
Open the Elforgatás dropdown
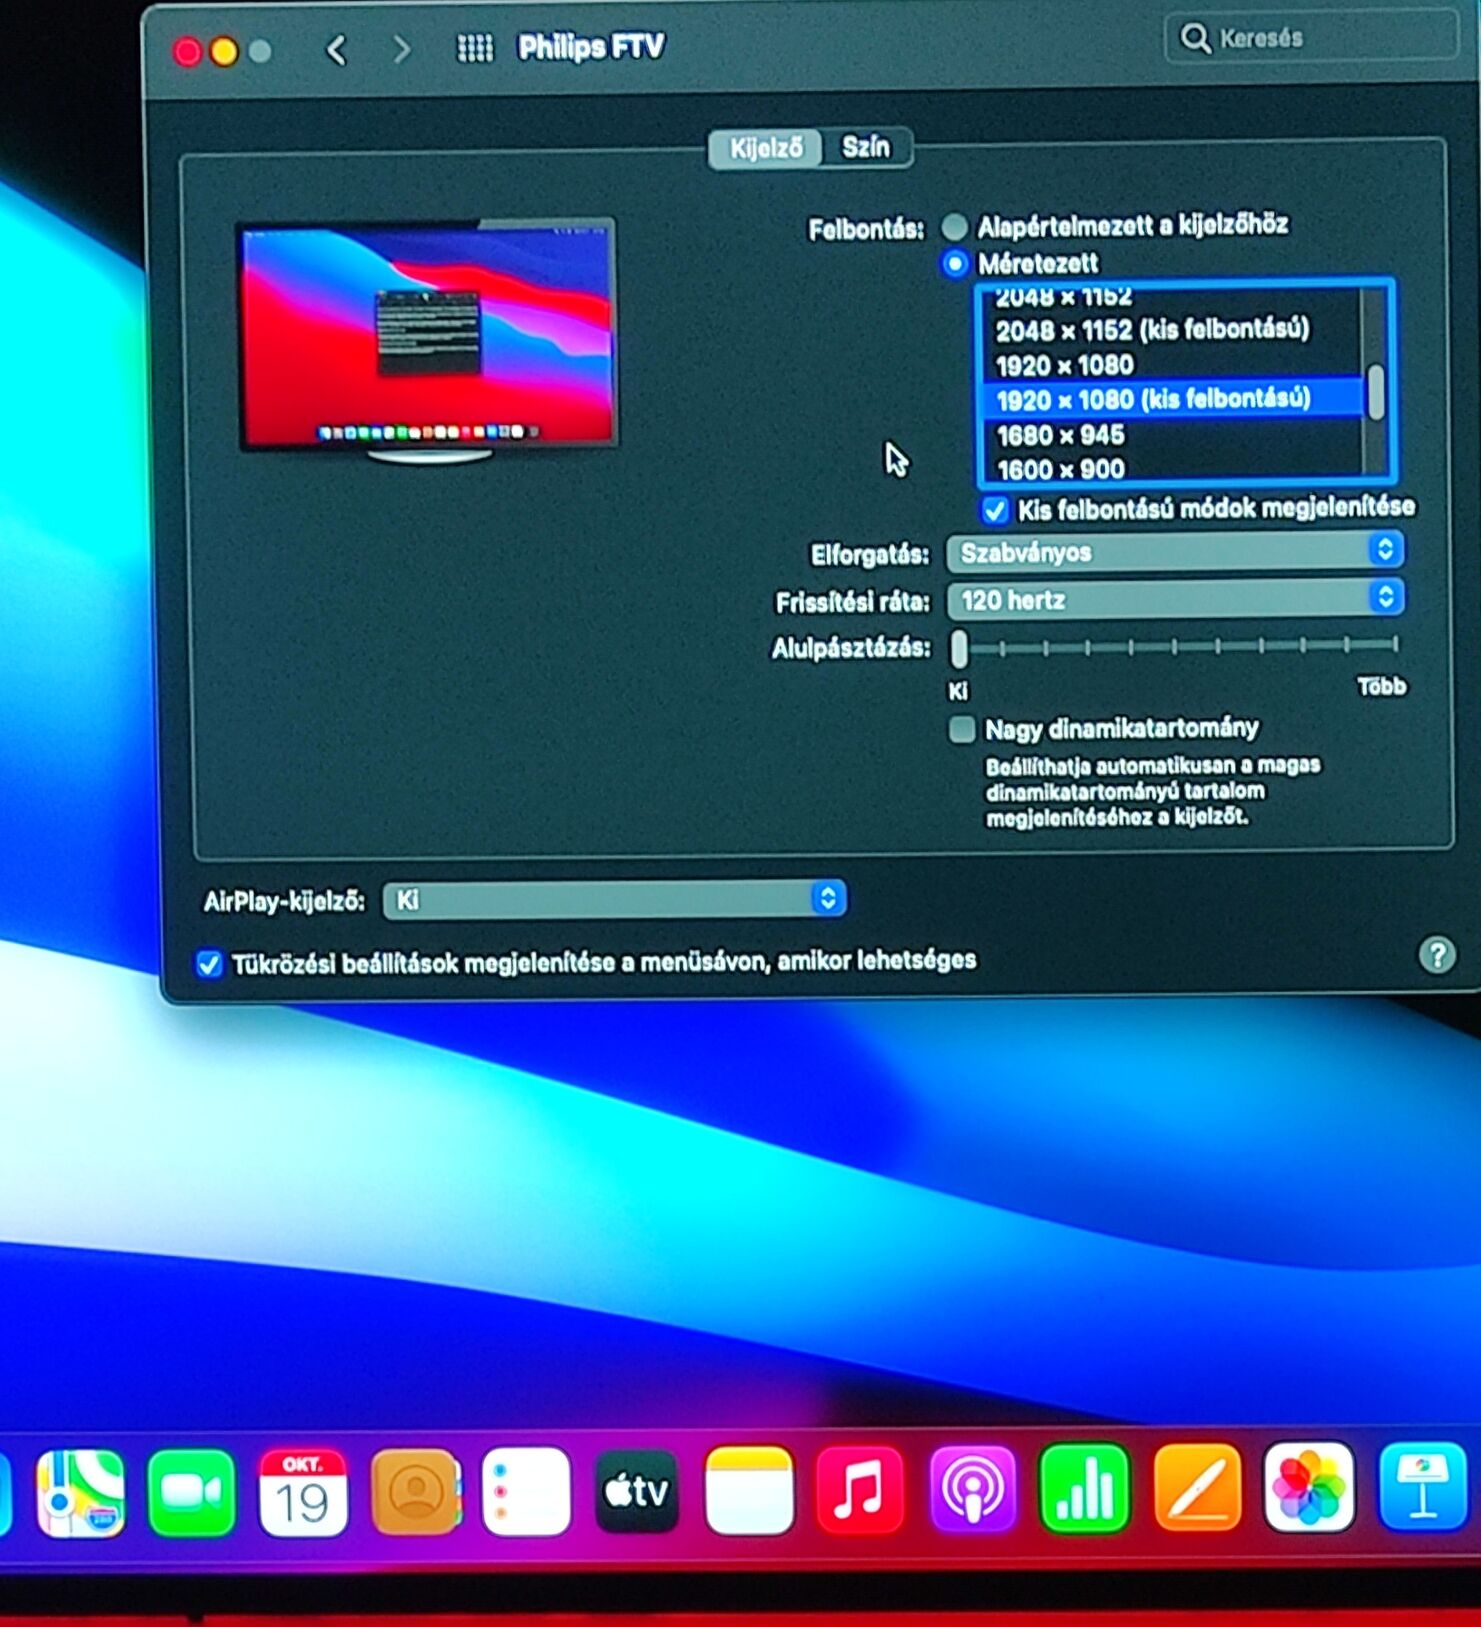click(1175, 551)
